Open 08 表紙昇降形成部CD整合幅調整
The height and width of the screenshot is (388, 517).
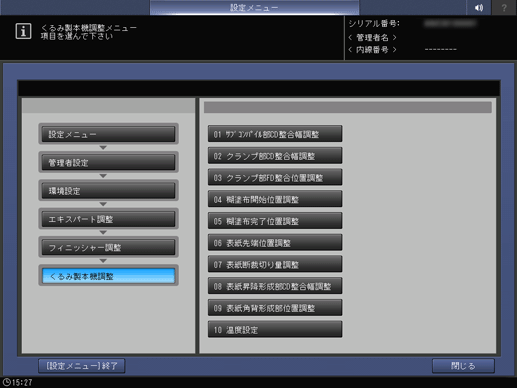[275, 286]
